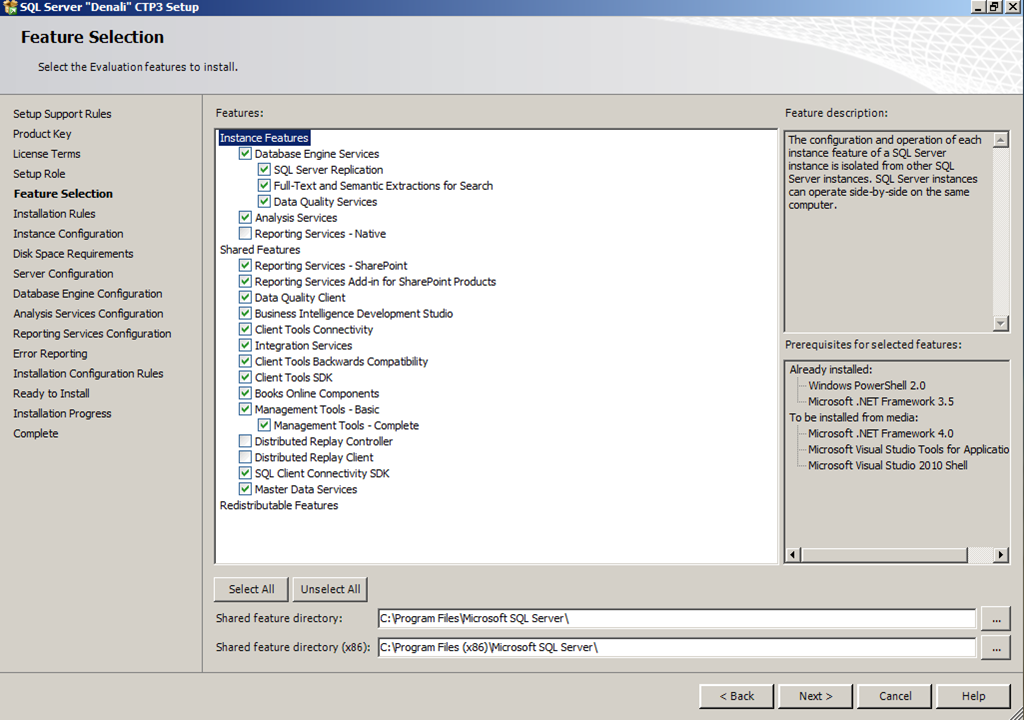Open the Instance Configuration setup step
This screenshot has width=1024, height=720.
68,233
